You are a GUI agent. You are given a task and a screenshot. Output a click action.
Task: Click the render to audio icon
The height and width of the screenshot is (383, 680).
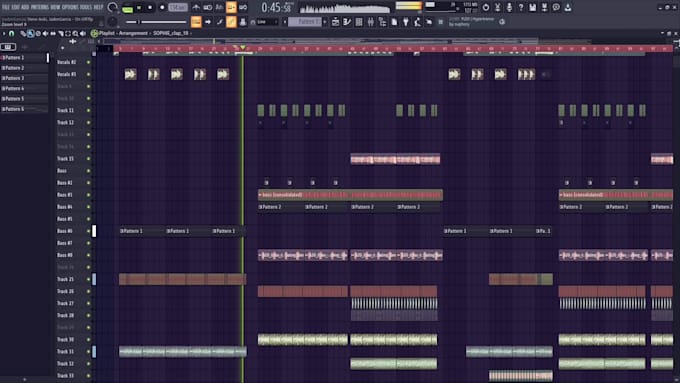click(544, 7)
